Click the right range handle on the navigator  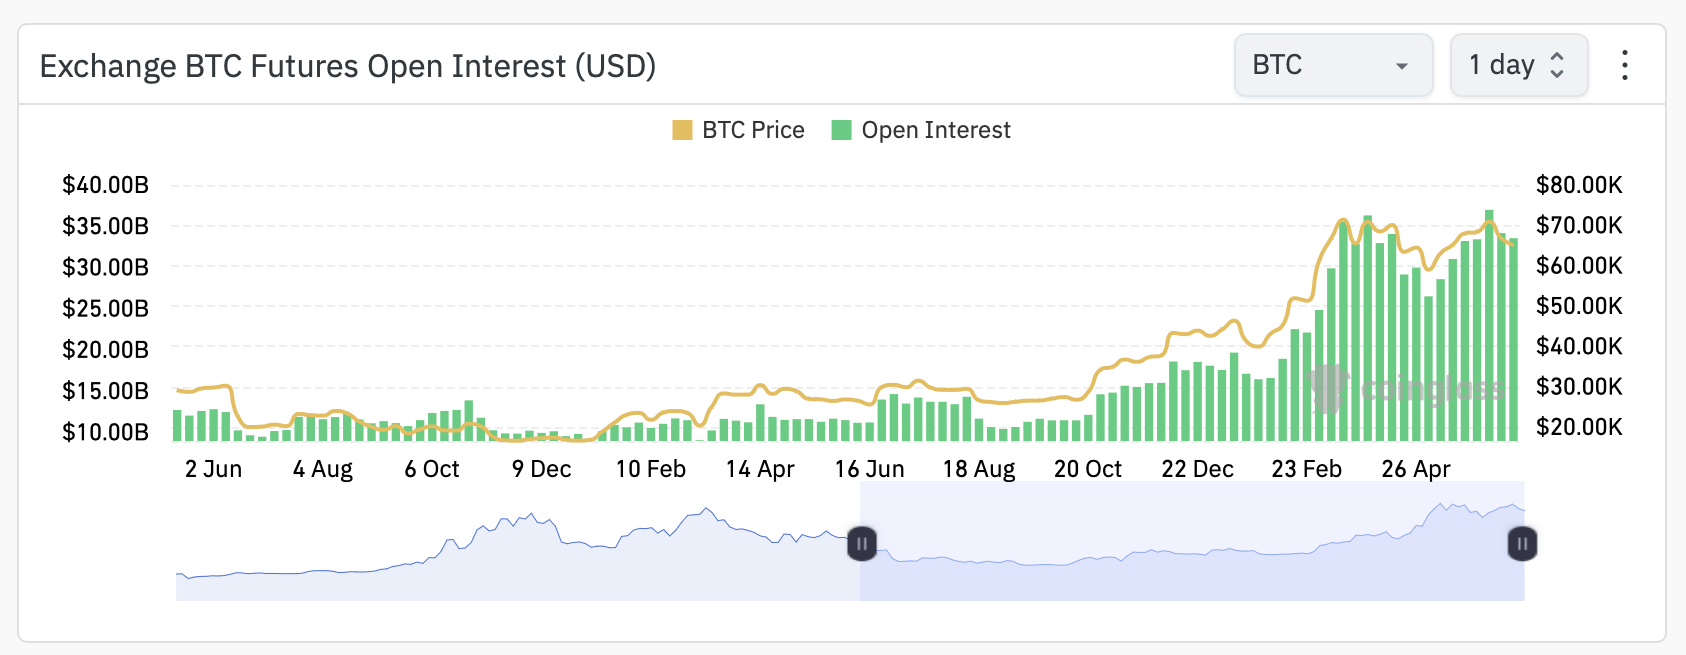coord(1521,544)
